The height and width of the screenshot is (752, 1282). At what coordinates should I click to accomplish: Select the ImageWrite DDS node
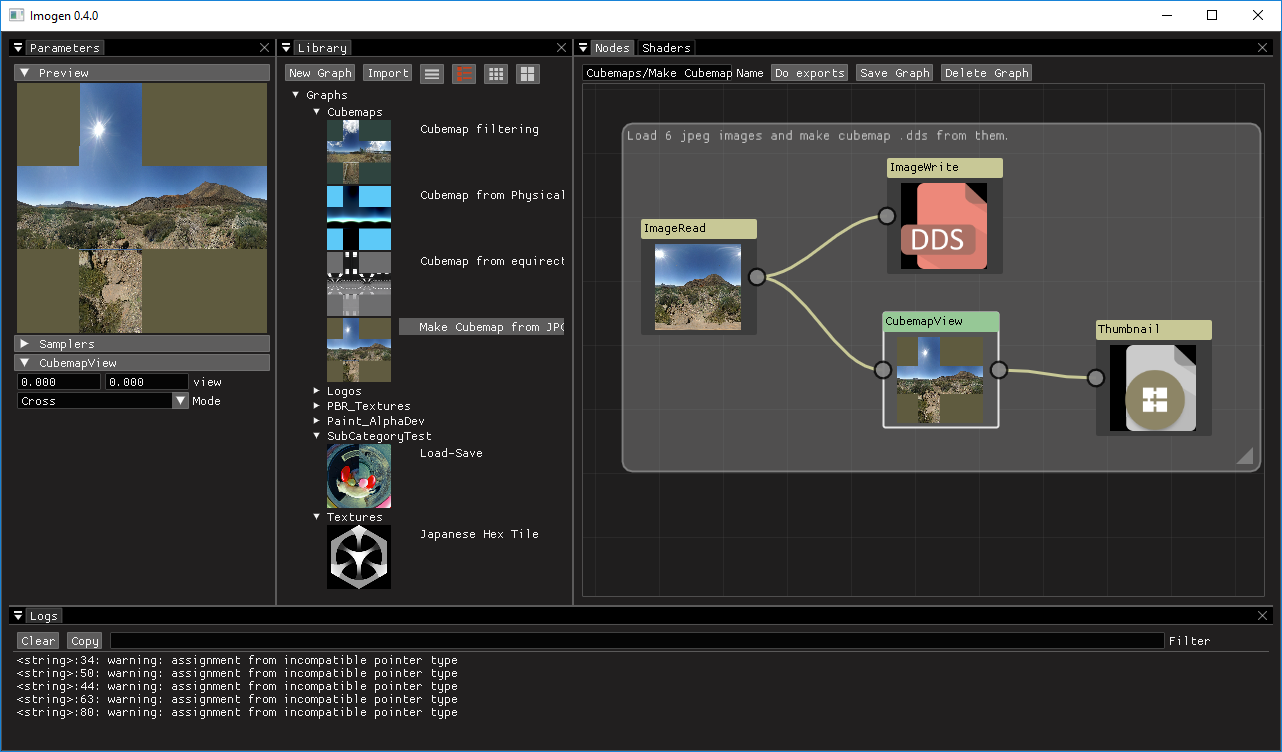[x=944, y=226]
